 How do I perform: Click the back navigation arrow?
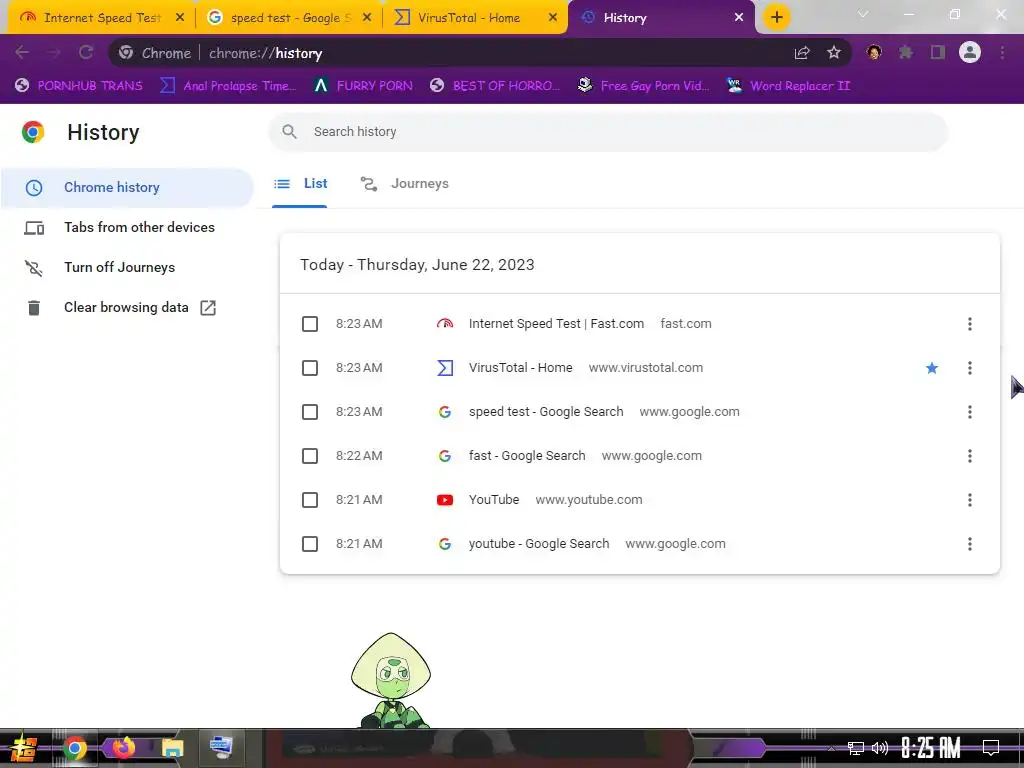tap(22, 53)
